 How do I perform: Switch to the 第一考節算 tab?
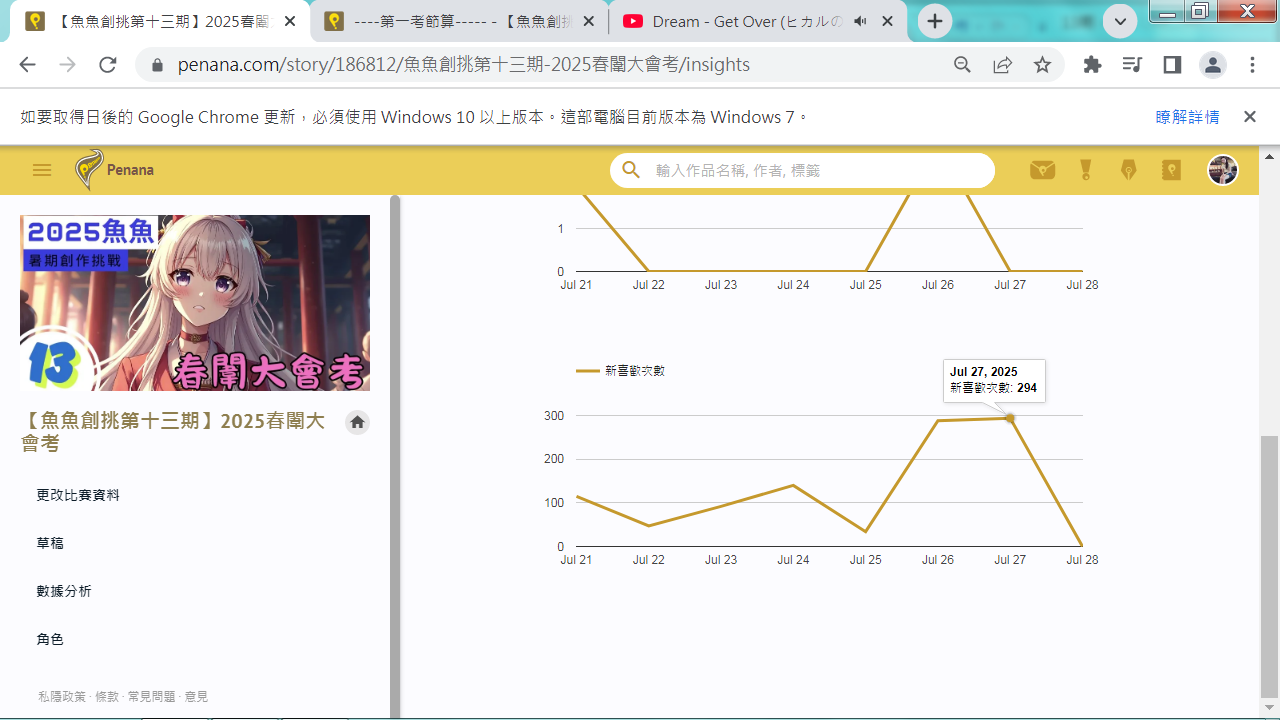(459, 21)
